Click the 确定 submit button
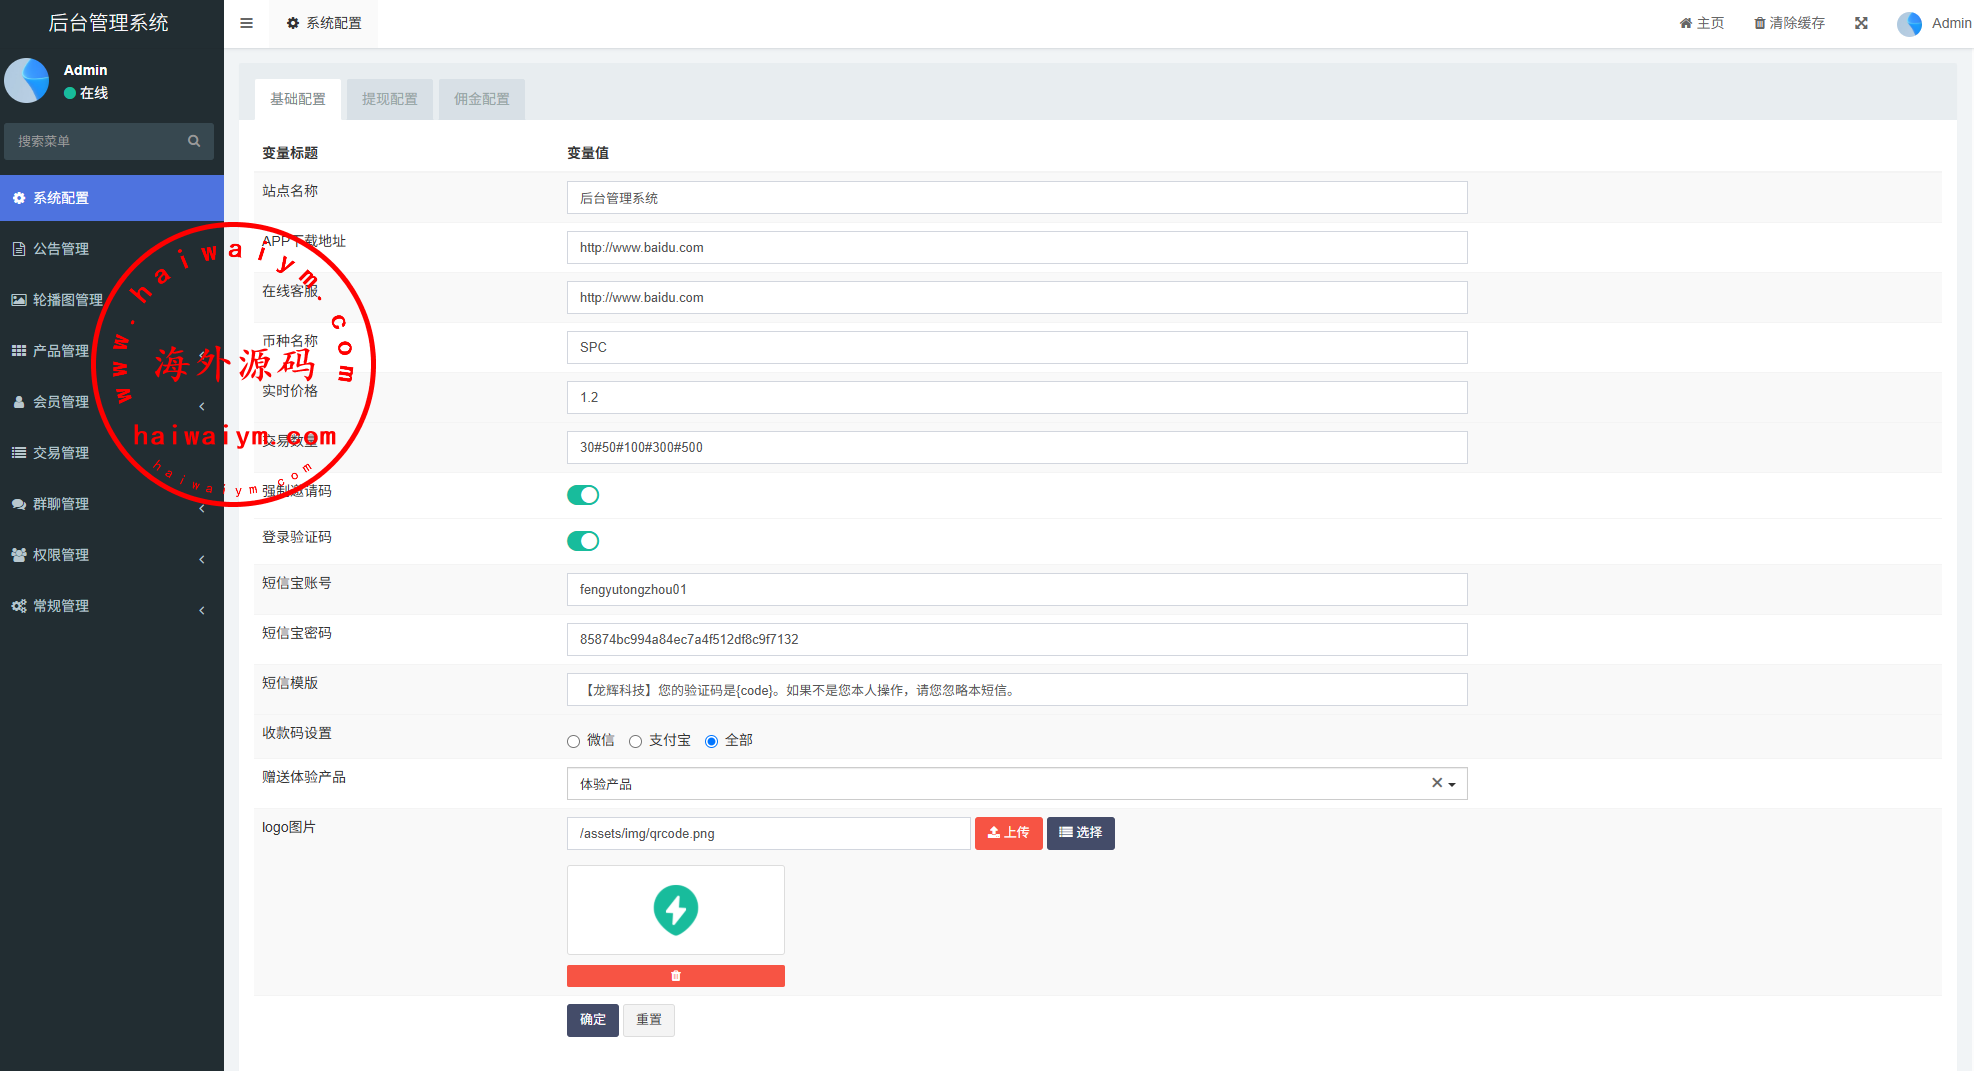Screen dimensions: 1974x1071 (x=592, y=1020)
